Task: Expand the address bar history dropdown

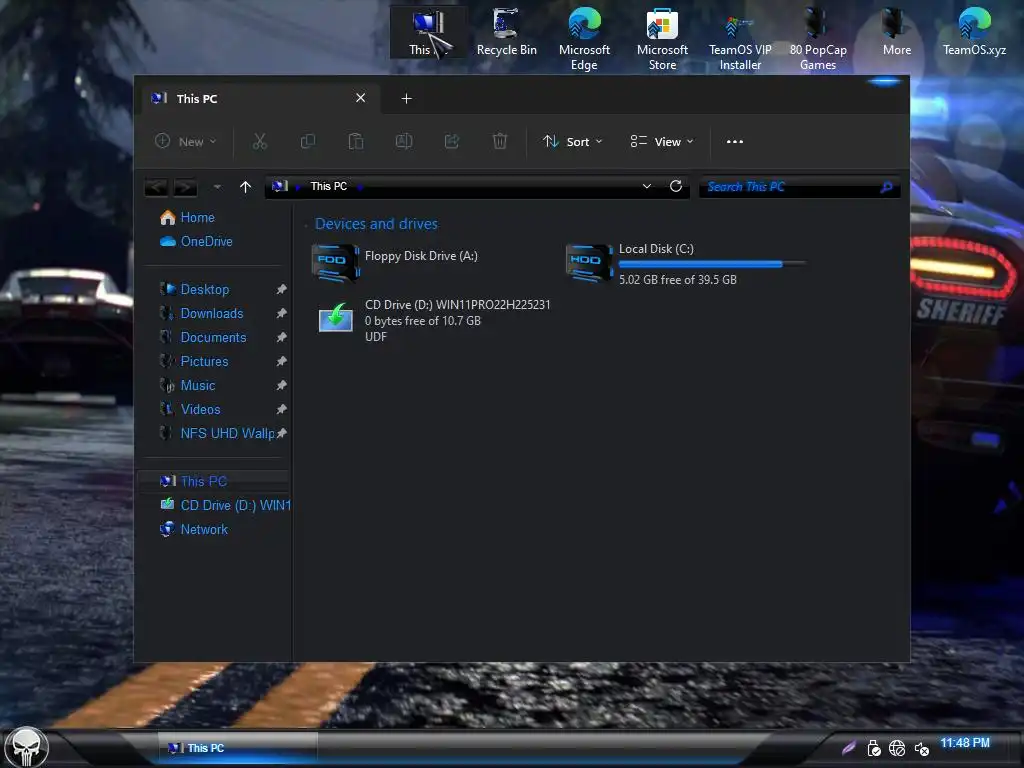Action: pos(647,186)
